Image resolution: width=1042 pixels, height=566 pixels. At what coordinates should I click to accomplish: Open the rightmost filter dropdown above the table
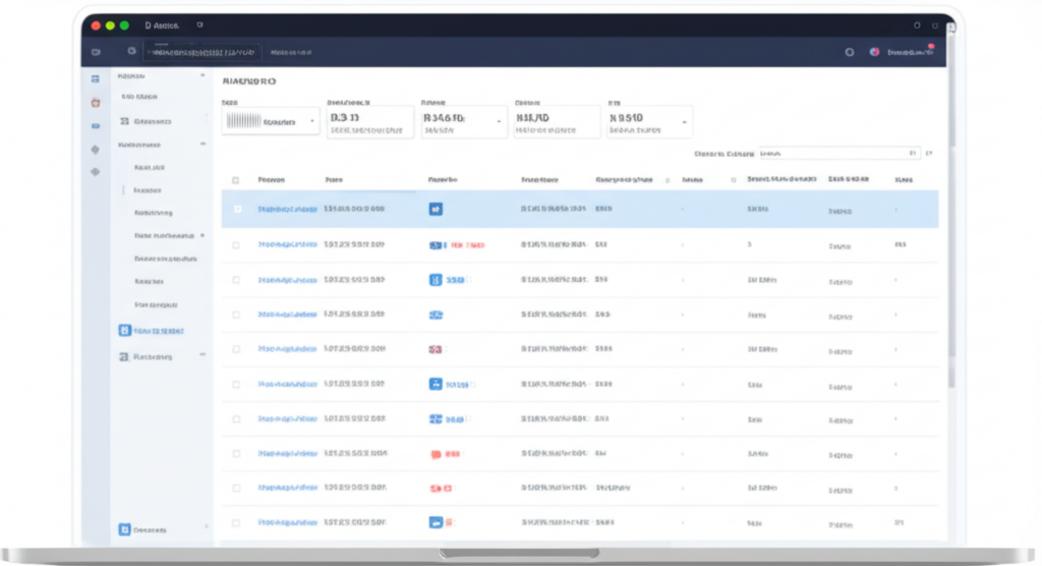[648, 122]
